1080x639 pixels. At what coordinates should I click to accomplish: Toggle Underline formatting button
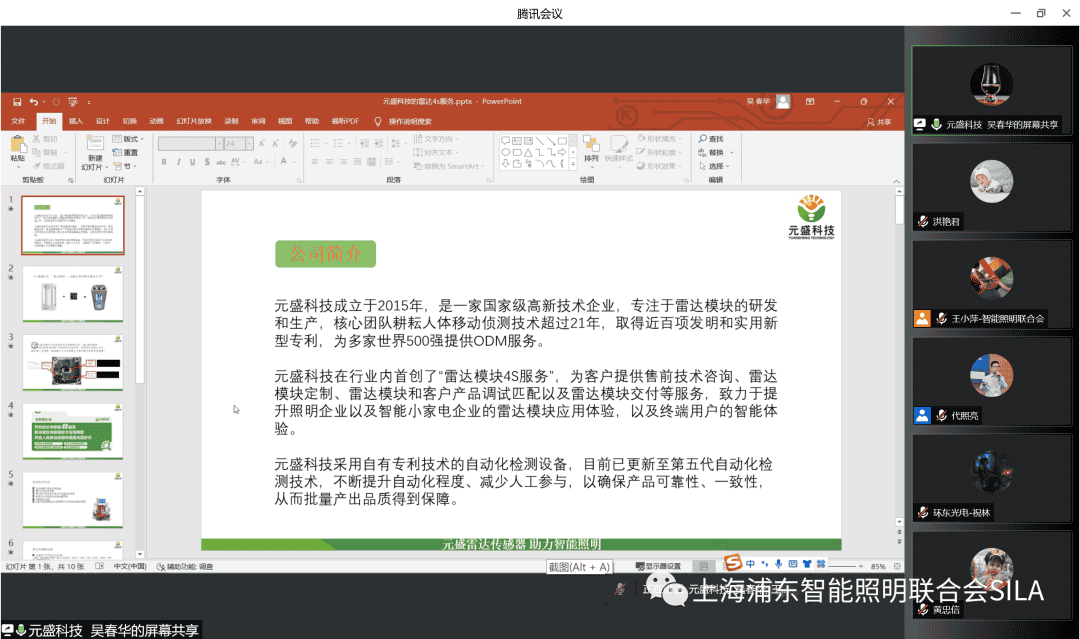[193, 162]
